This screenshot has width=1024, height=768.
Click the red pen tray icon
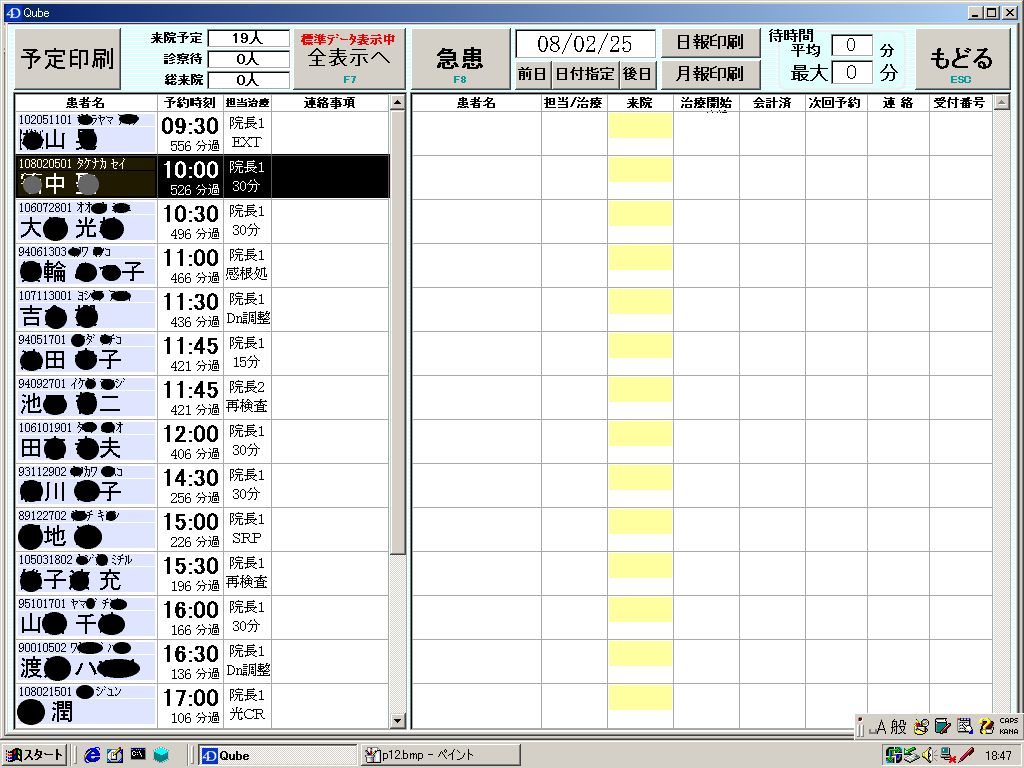(965, 755)
